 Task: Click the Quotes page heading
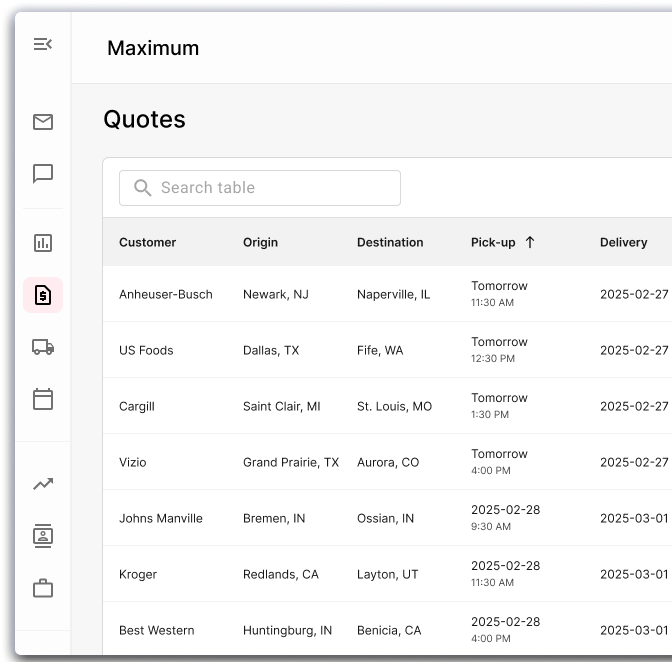tap(144, 119)
